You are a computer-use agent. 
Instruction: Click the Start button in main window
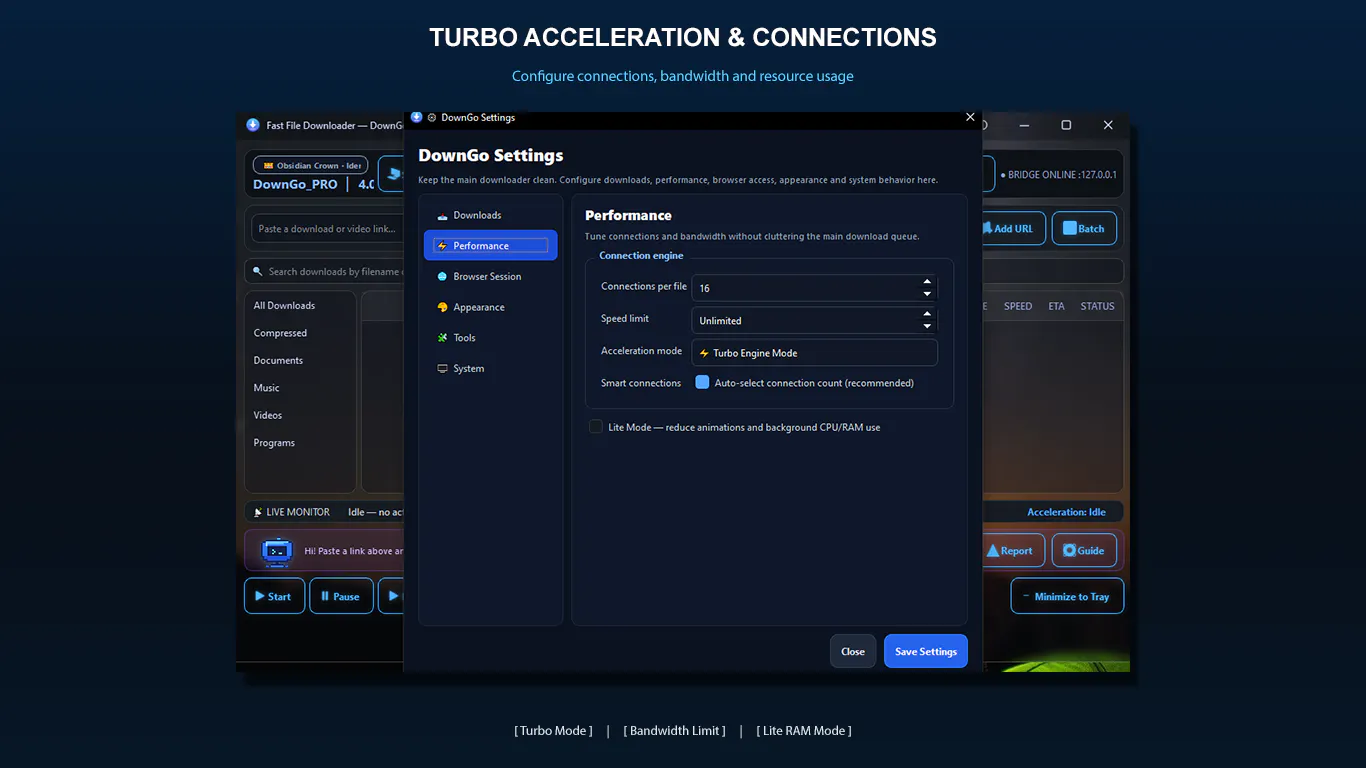tap(274, 596)
